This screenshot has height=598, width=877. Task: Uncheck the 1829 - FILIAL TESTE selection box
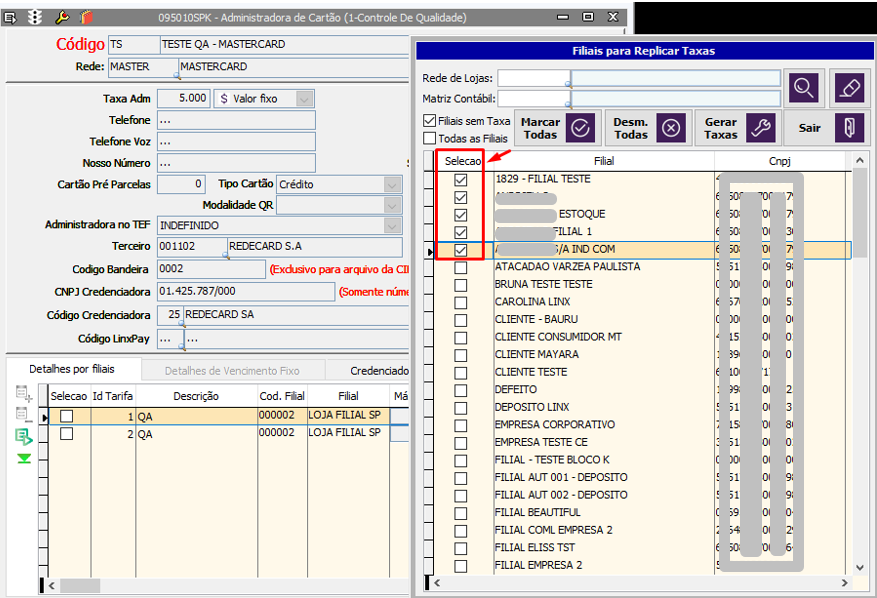click(460, 180)
